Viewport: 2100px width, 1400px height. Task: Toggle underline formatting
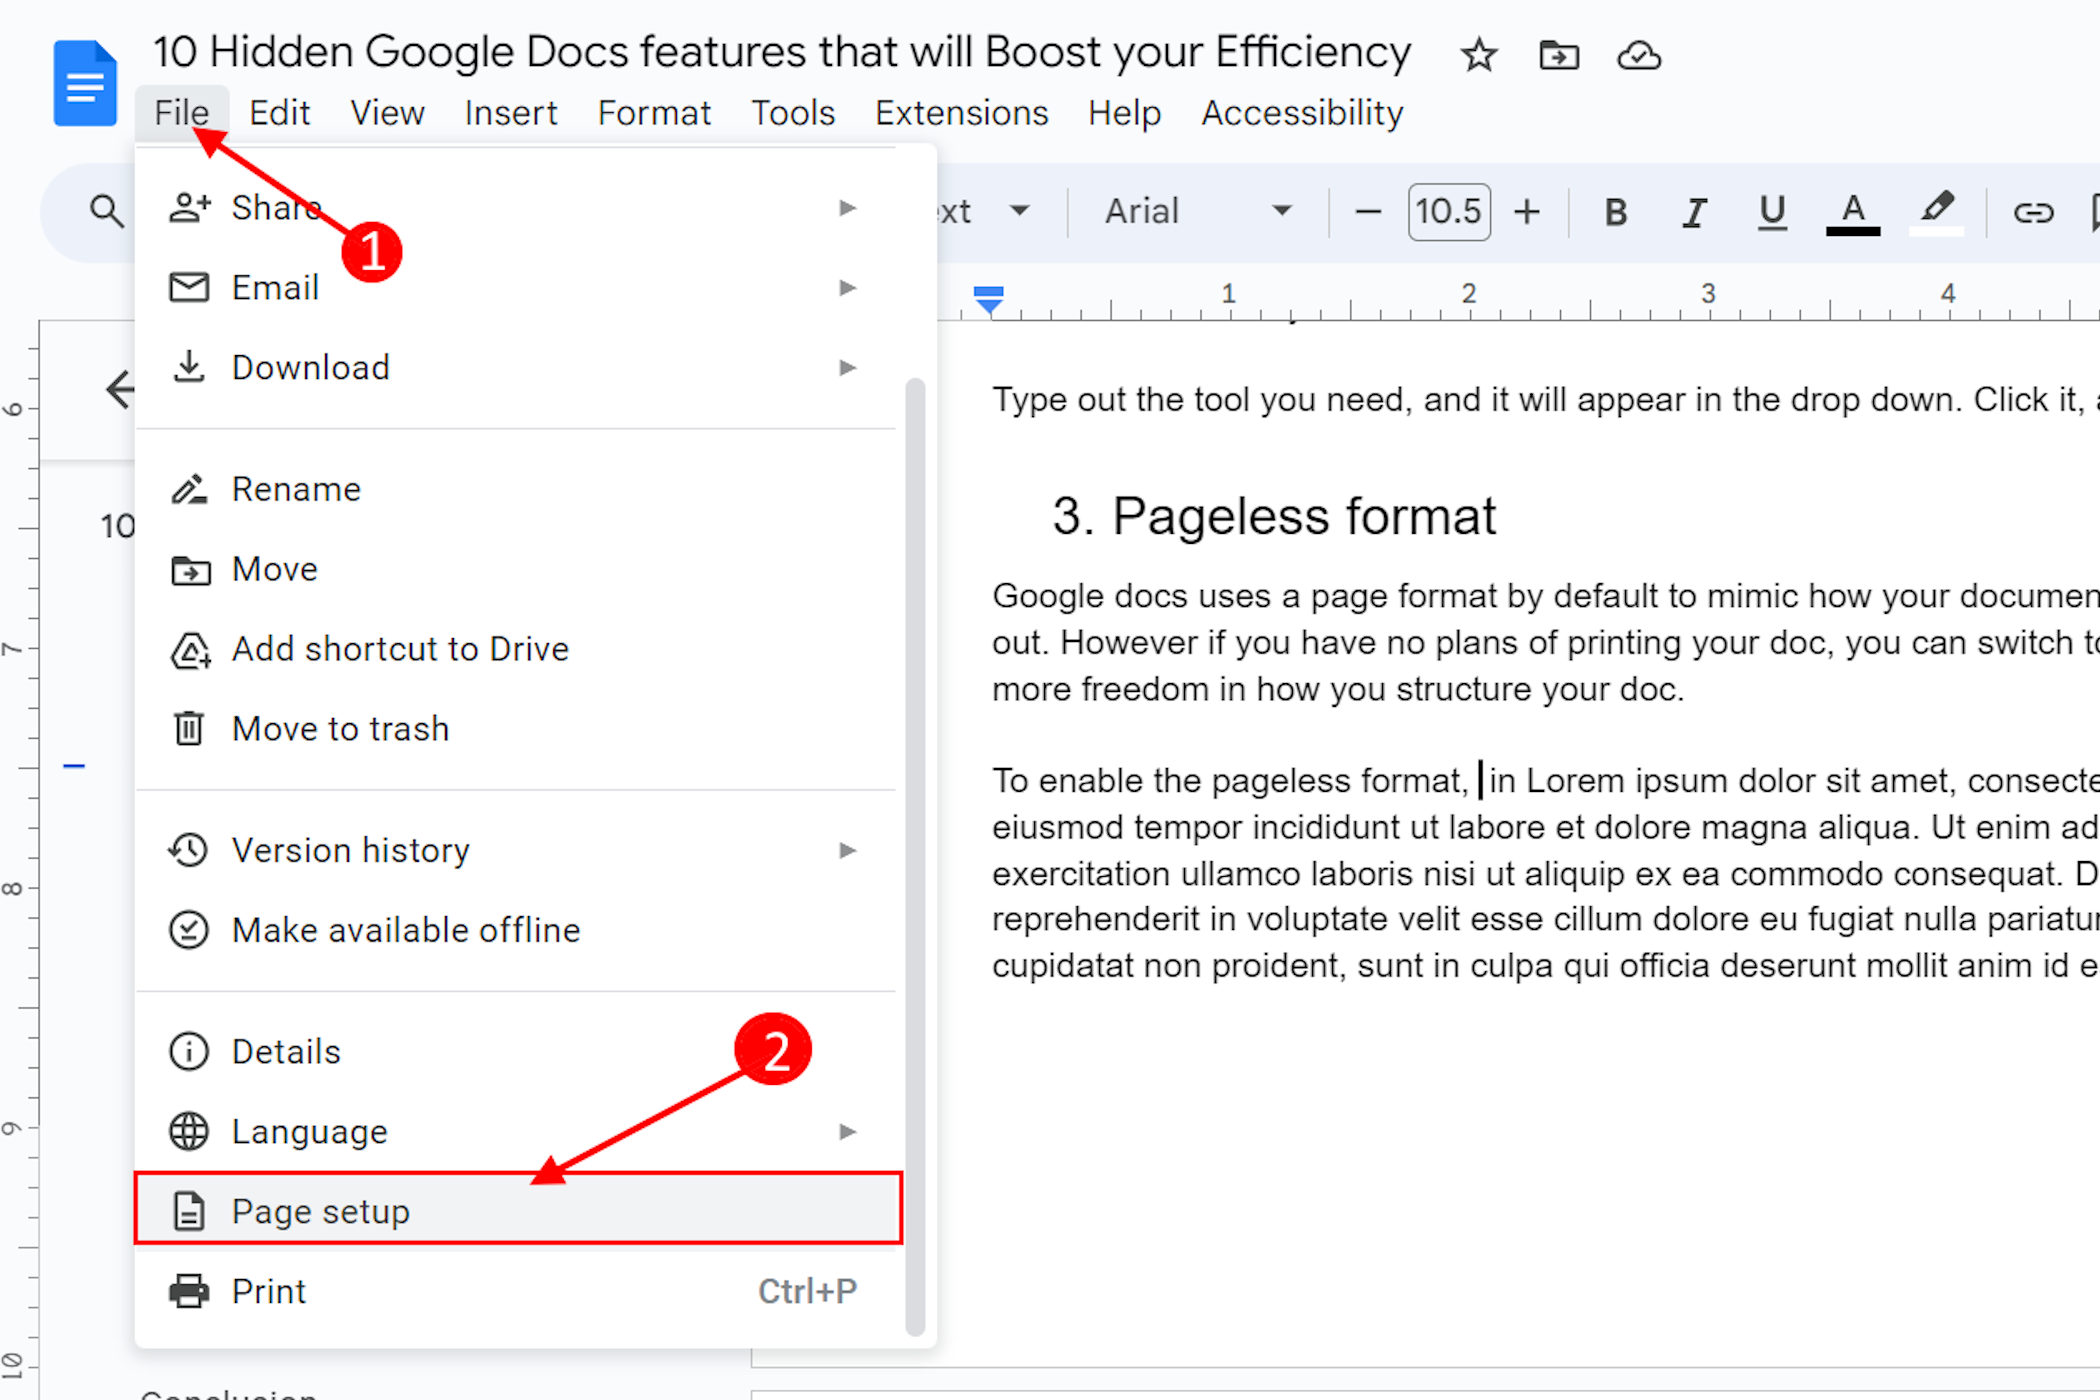click(1772, 211)
